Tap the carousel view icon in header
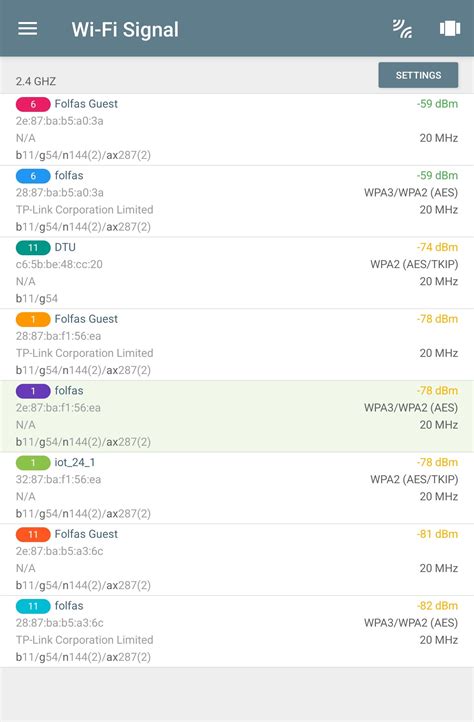The height and width of the screenshot is (722, 474). pyautogui.click(x=450, y=29)
